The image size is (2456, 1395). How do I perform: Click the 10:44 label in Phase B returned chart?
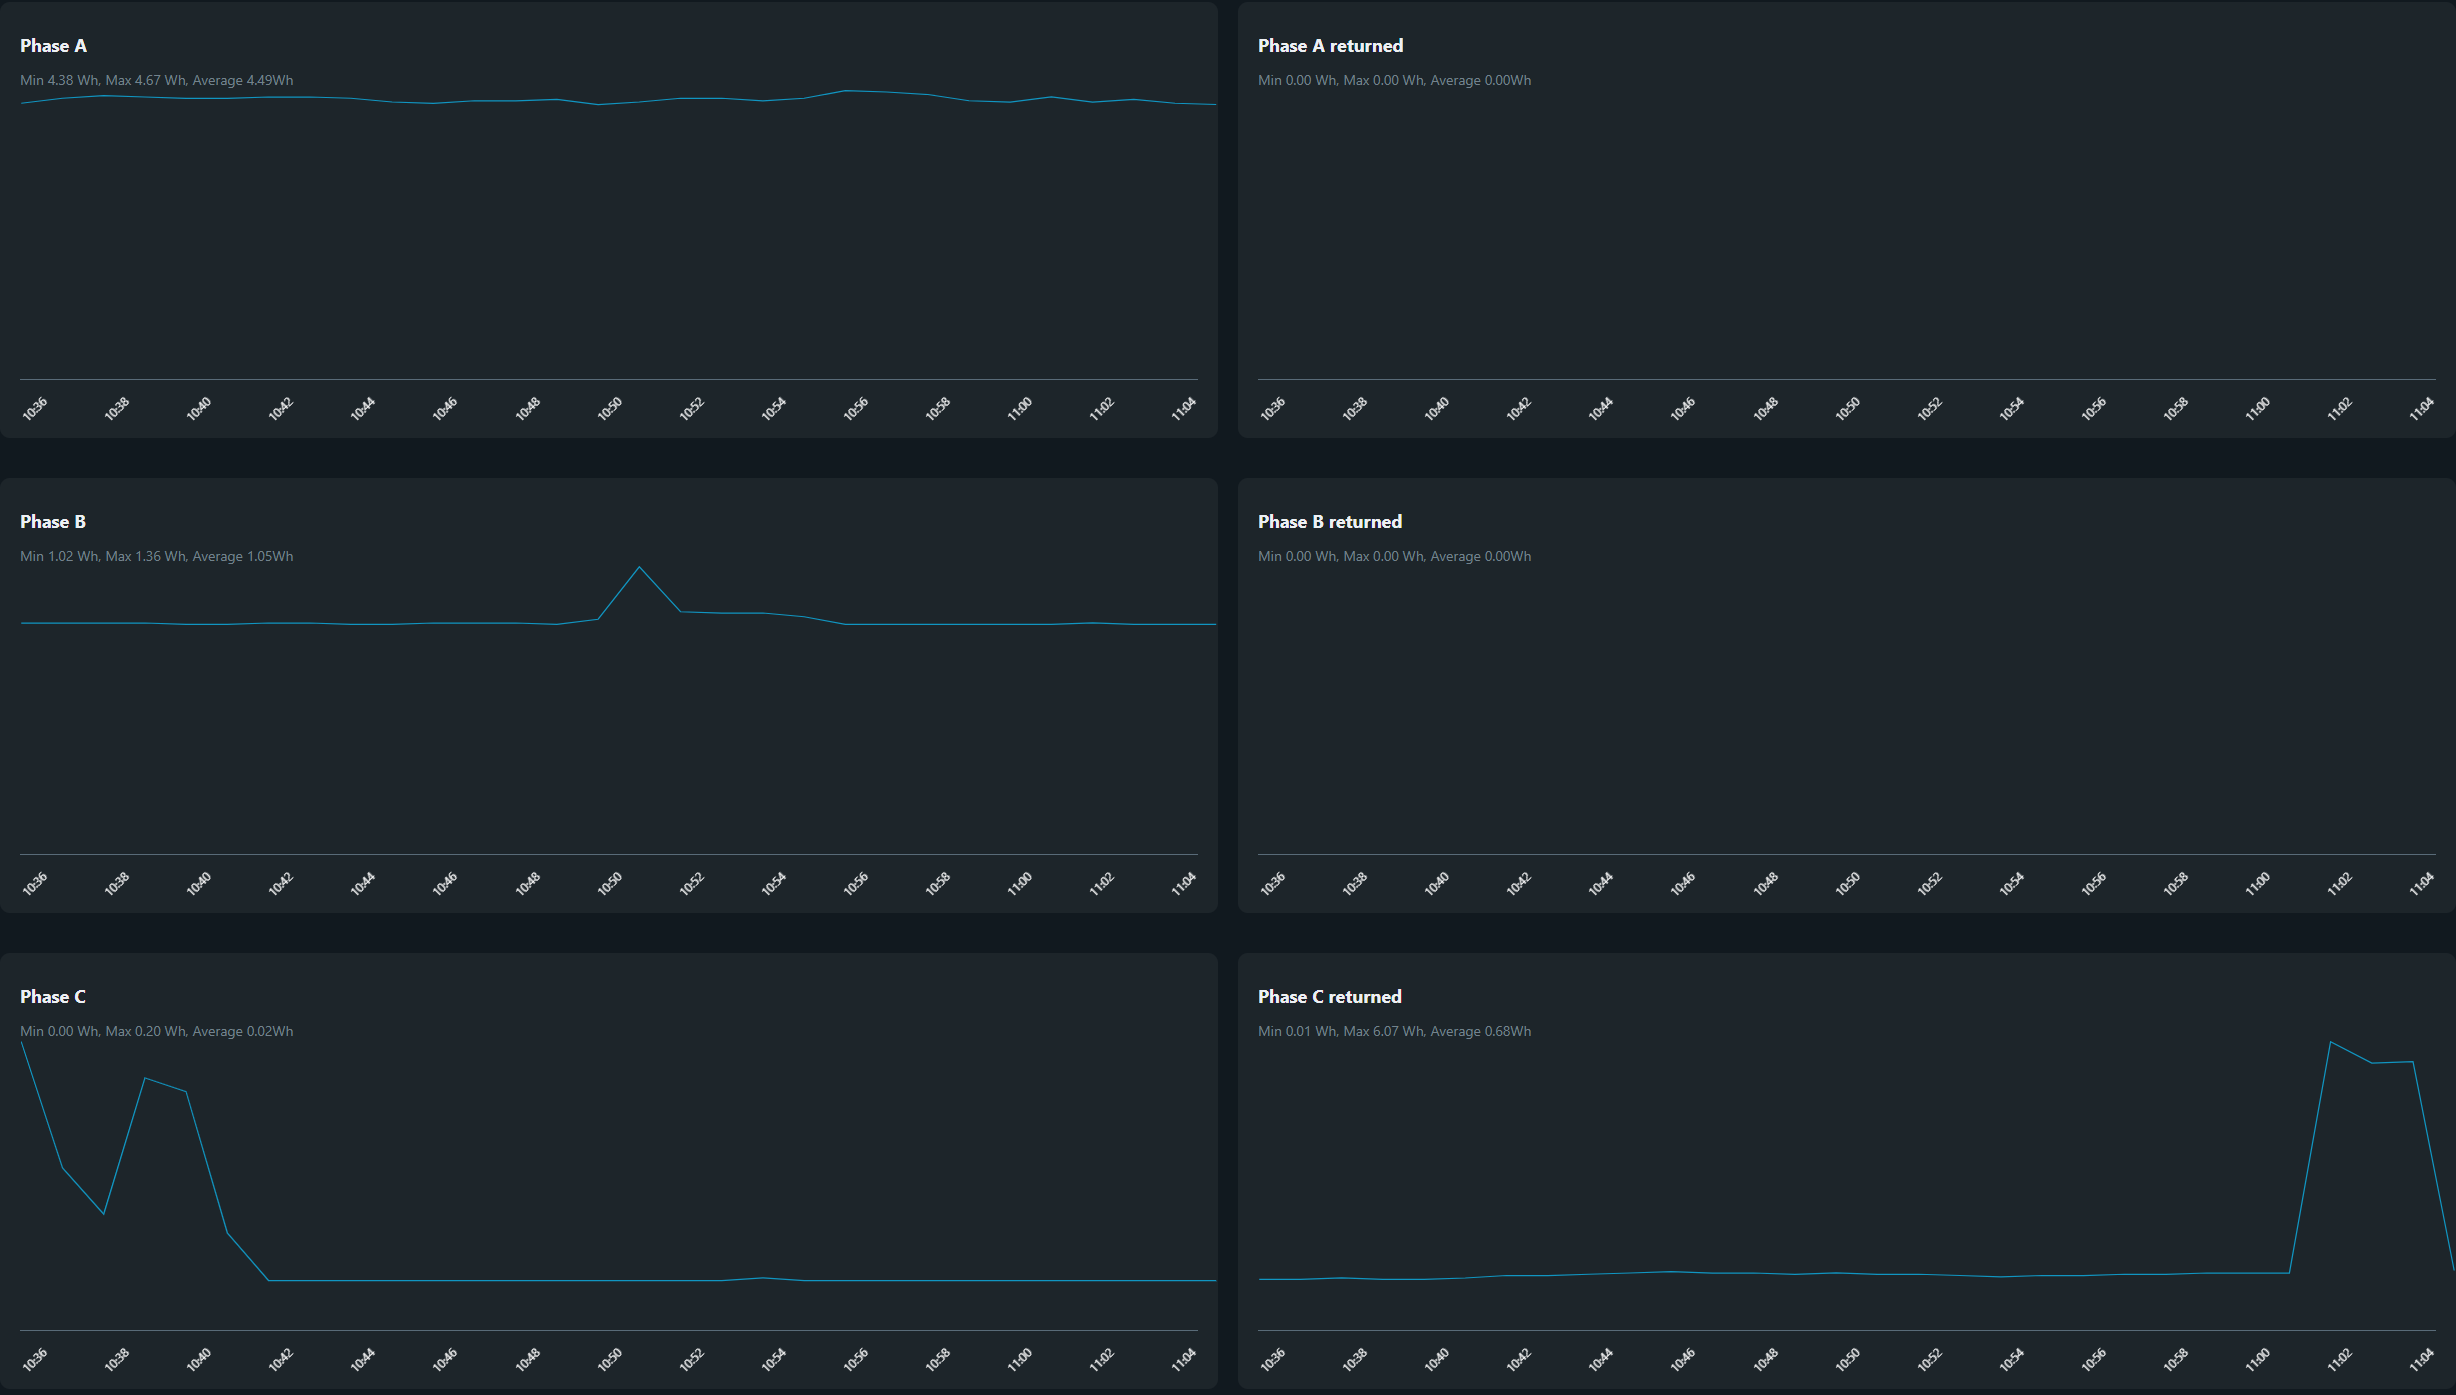click(x=1600, y=884)
